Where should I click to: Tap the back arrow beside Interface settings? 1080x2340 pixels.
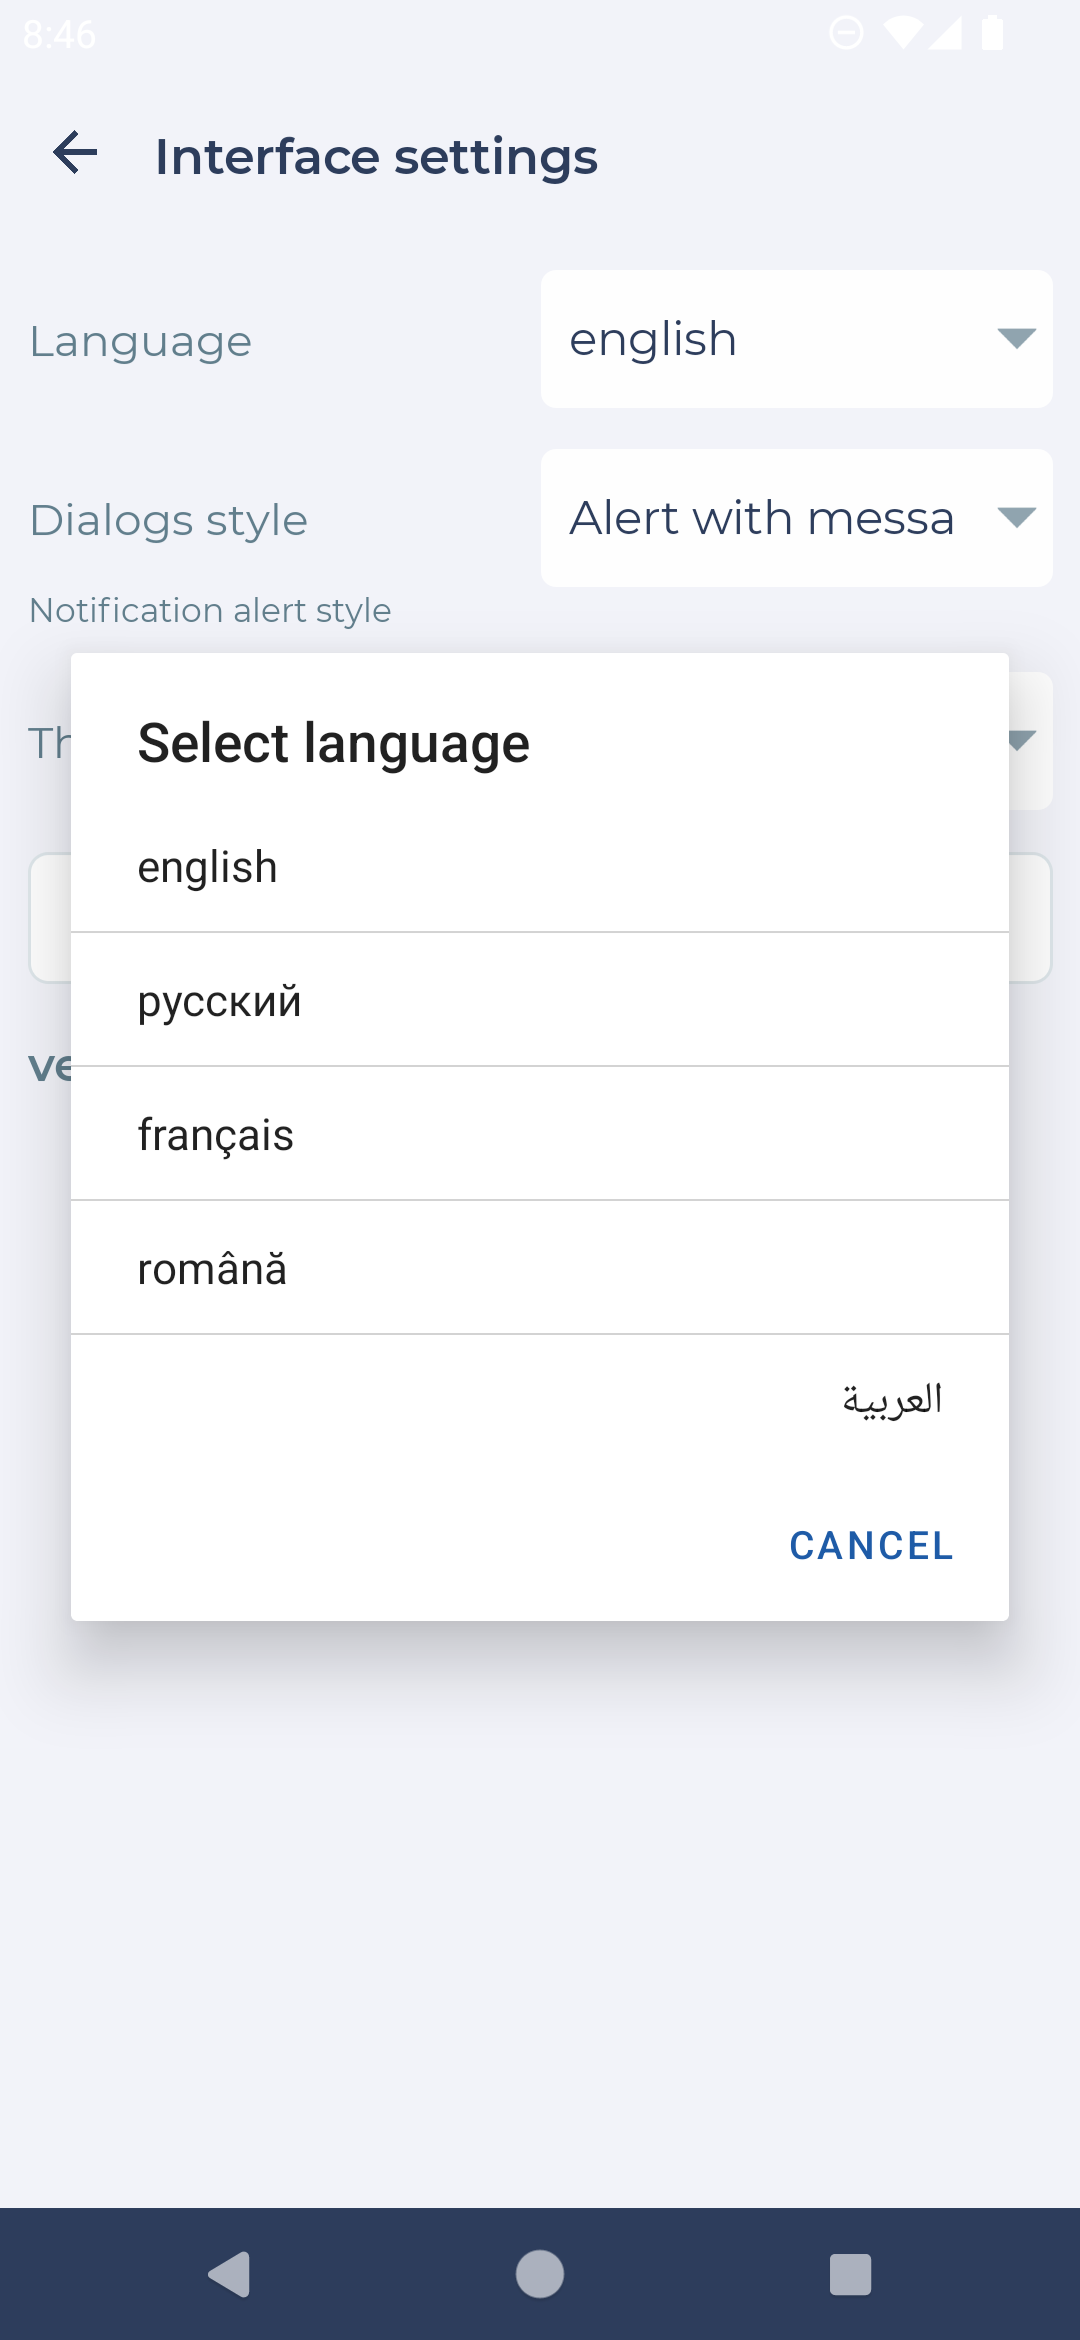tap(75, 154)
